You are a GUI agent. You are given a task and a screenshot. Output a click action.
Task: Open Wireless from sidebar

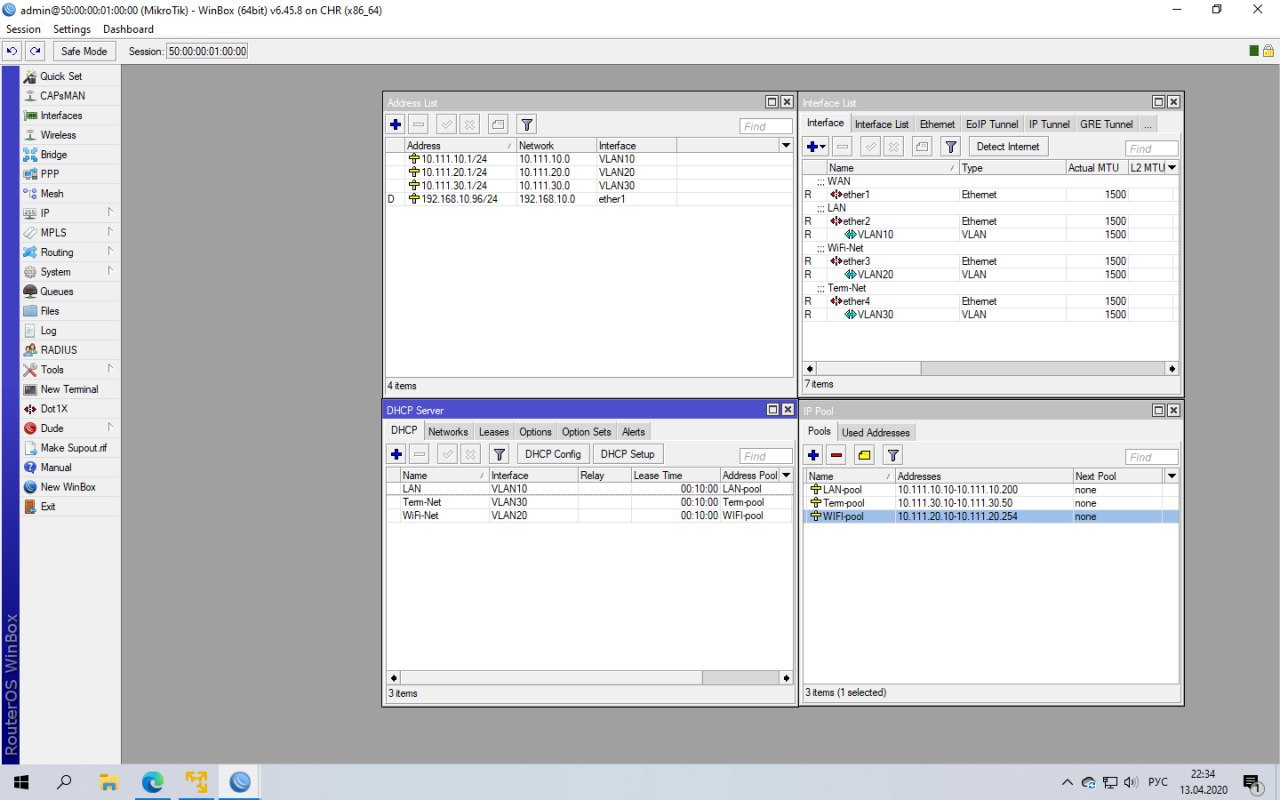pos(58,135)
